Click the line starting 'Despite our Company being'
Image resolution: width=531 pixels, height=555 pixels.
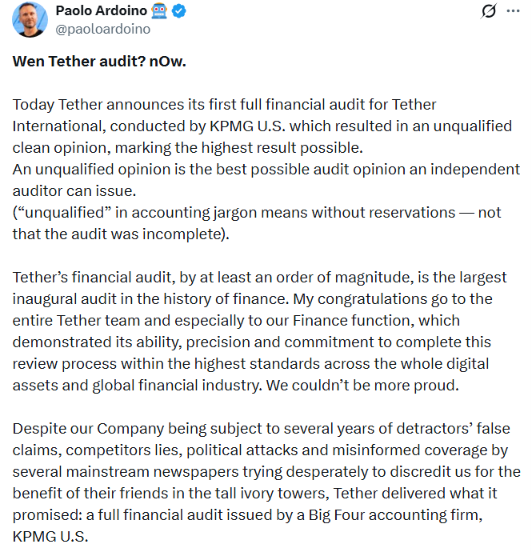(x=261, y=429)
